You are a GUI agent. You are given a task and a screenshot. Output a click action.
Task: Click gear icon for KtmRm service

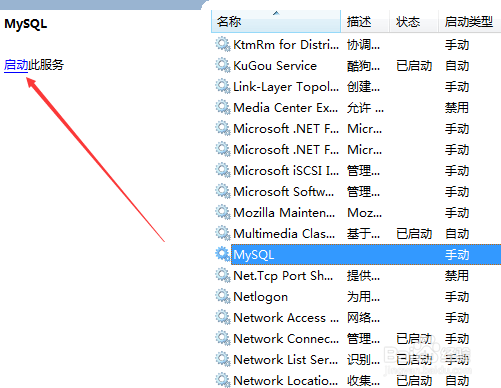(x=223, y=44)
